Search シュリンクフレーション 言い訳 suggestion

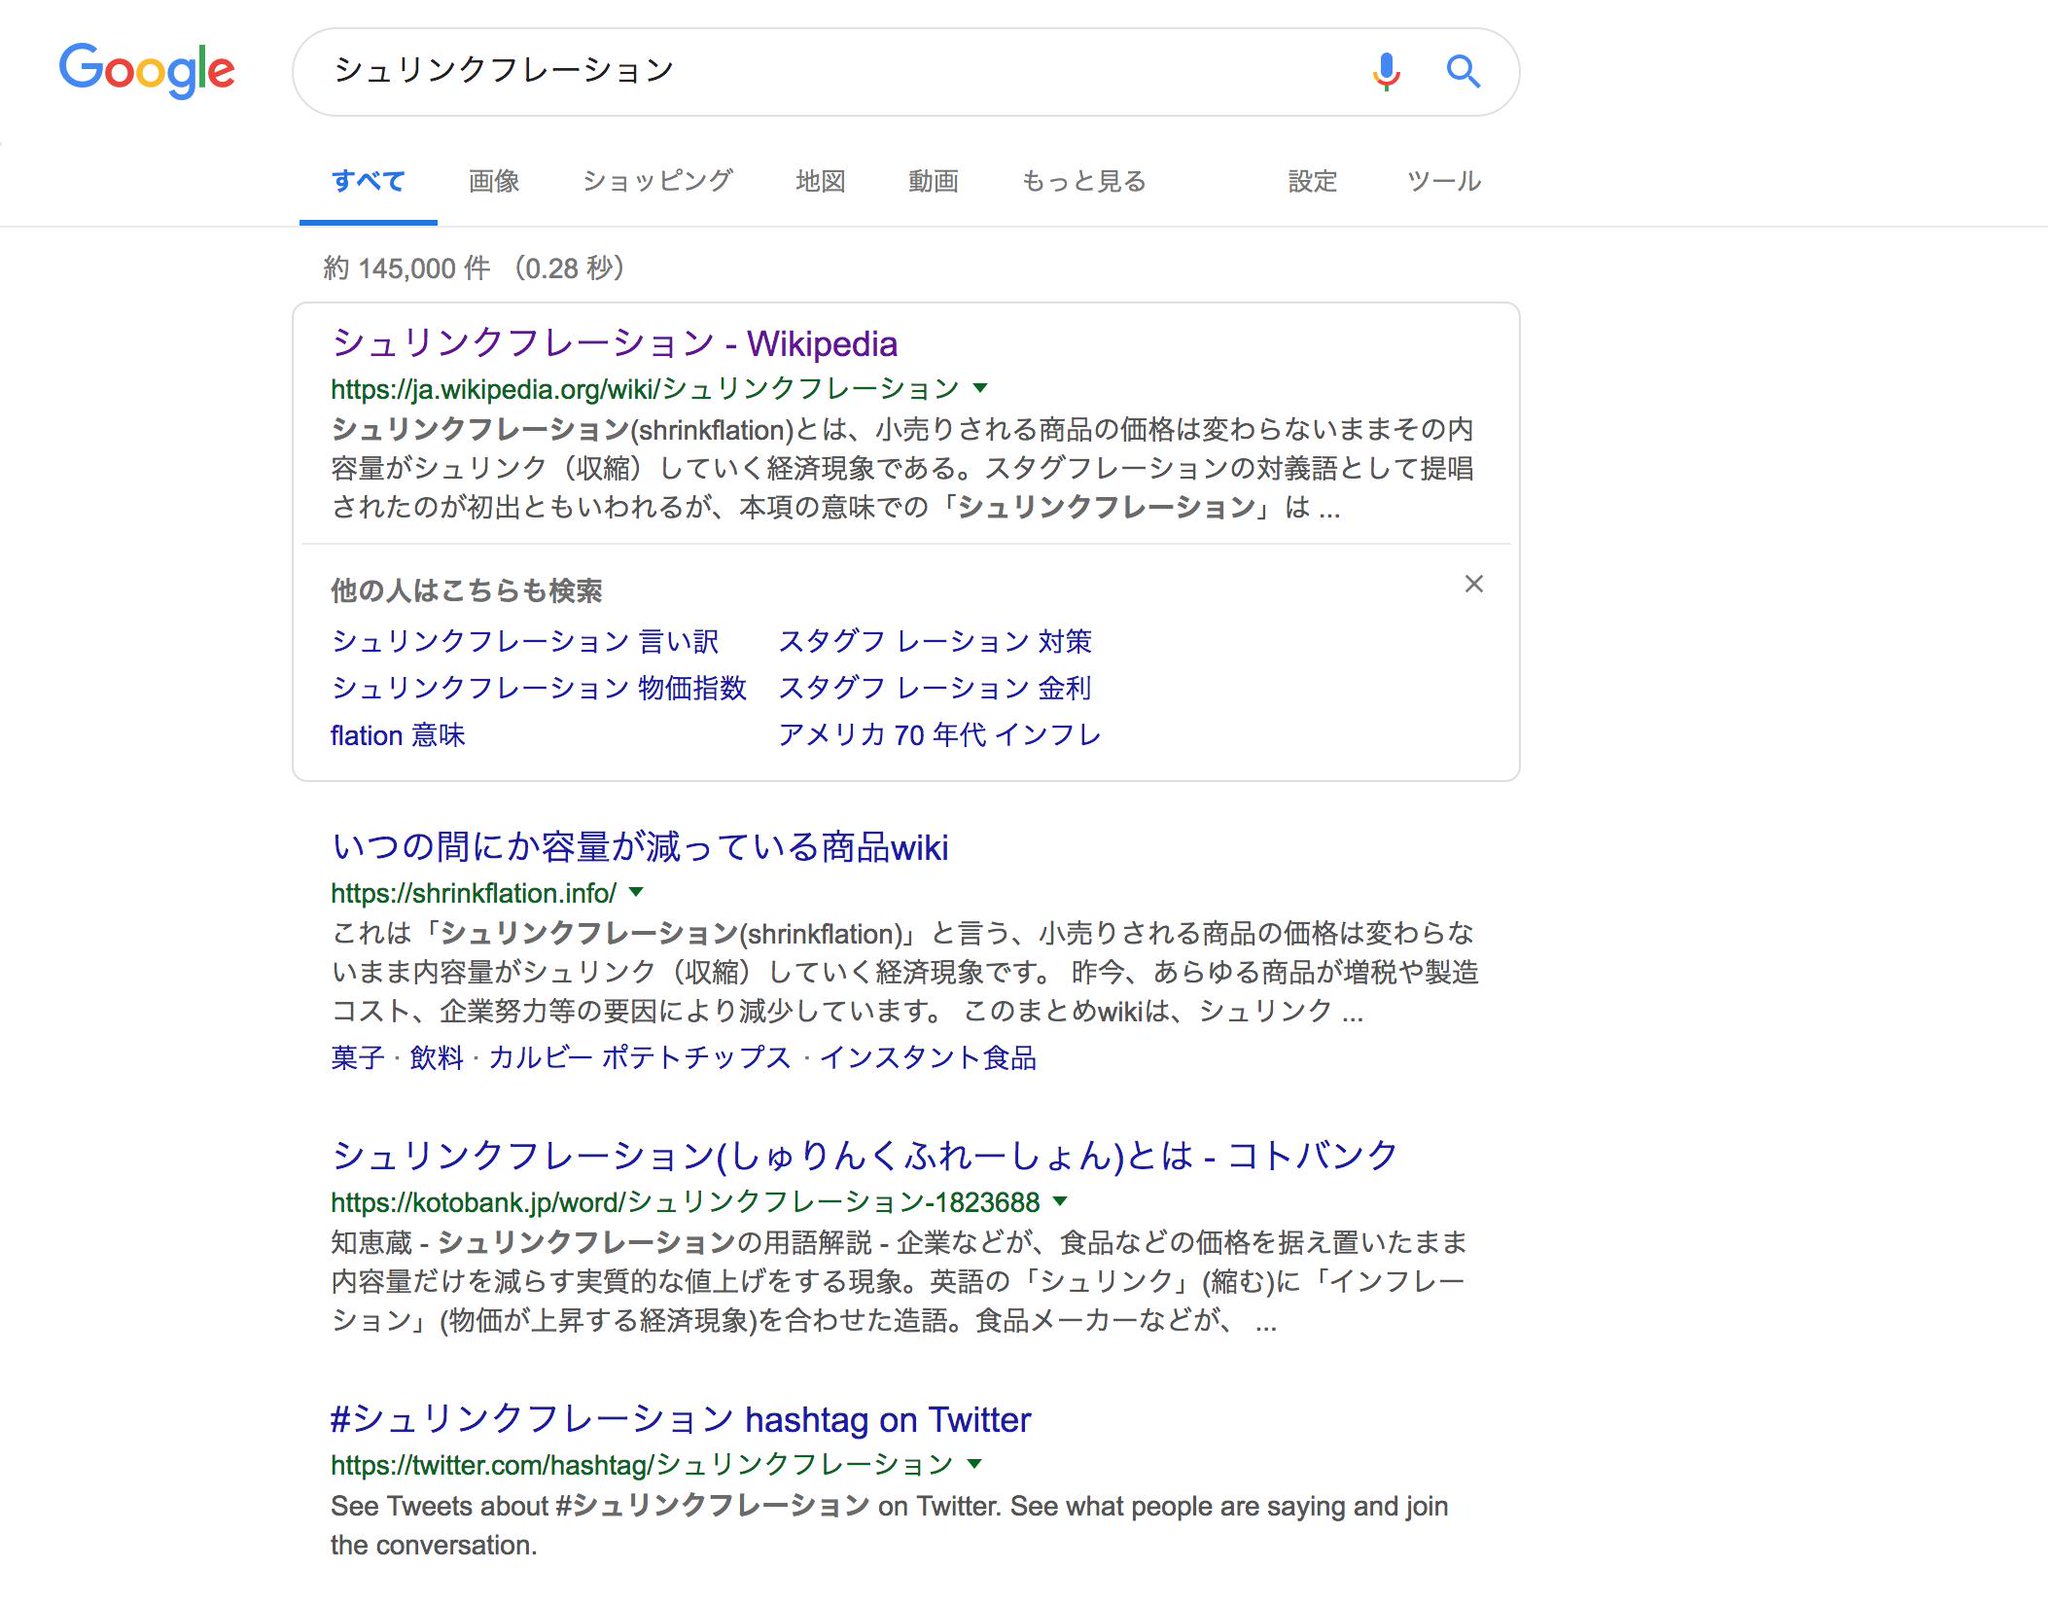coord(525,641)
